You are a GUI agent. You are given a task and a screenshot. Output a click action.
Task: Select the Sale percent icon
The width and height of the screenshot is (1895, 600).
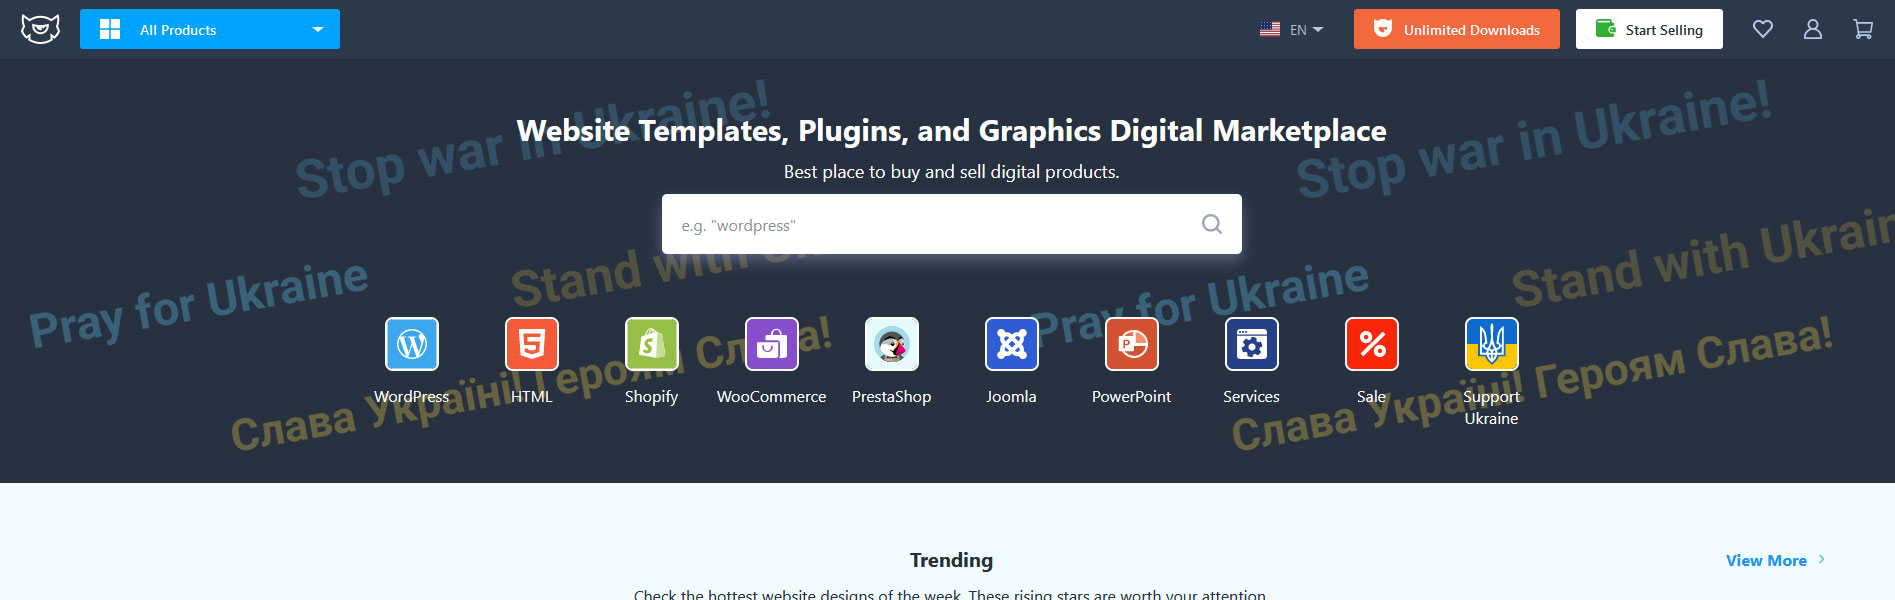coord(1372,344)
